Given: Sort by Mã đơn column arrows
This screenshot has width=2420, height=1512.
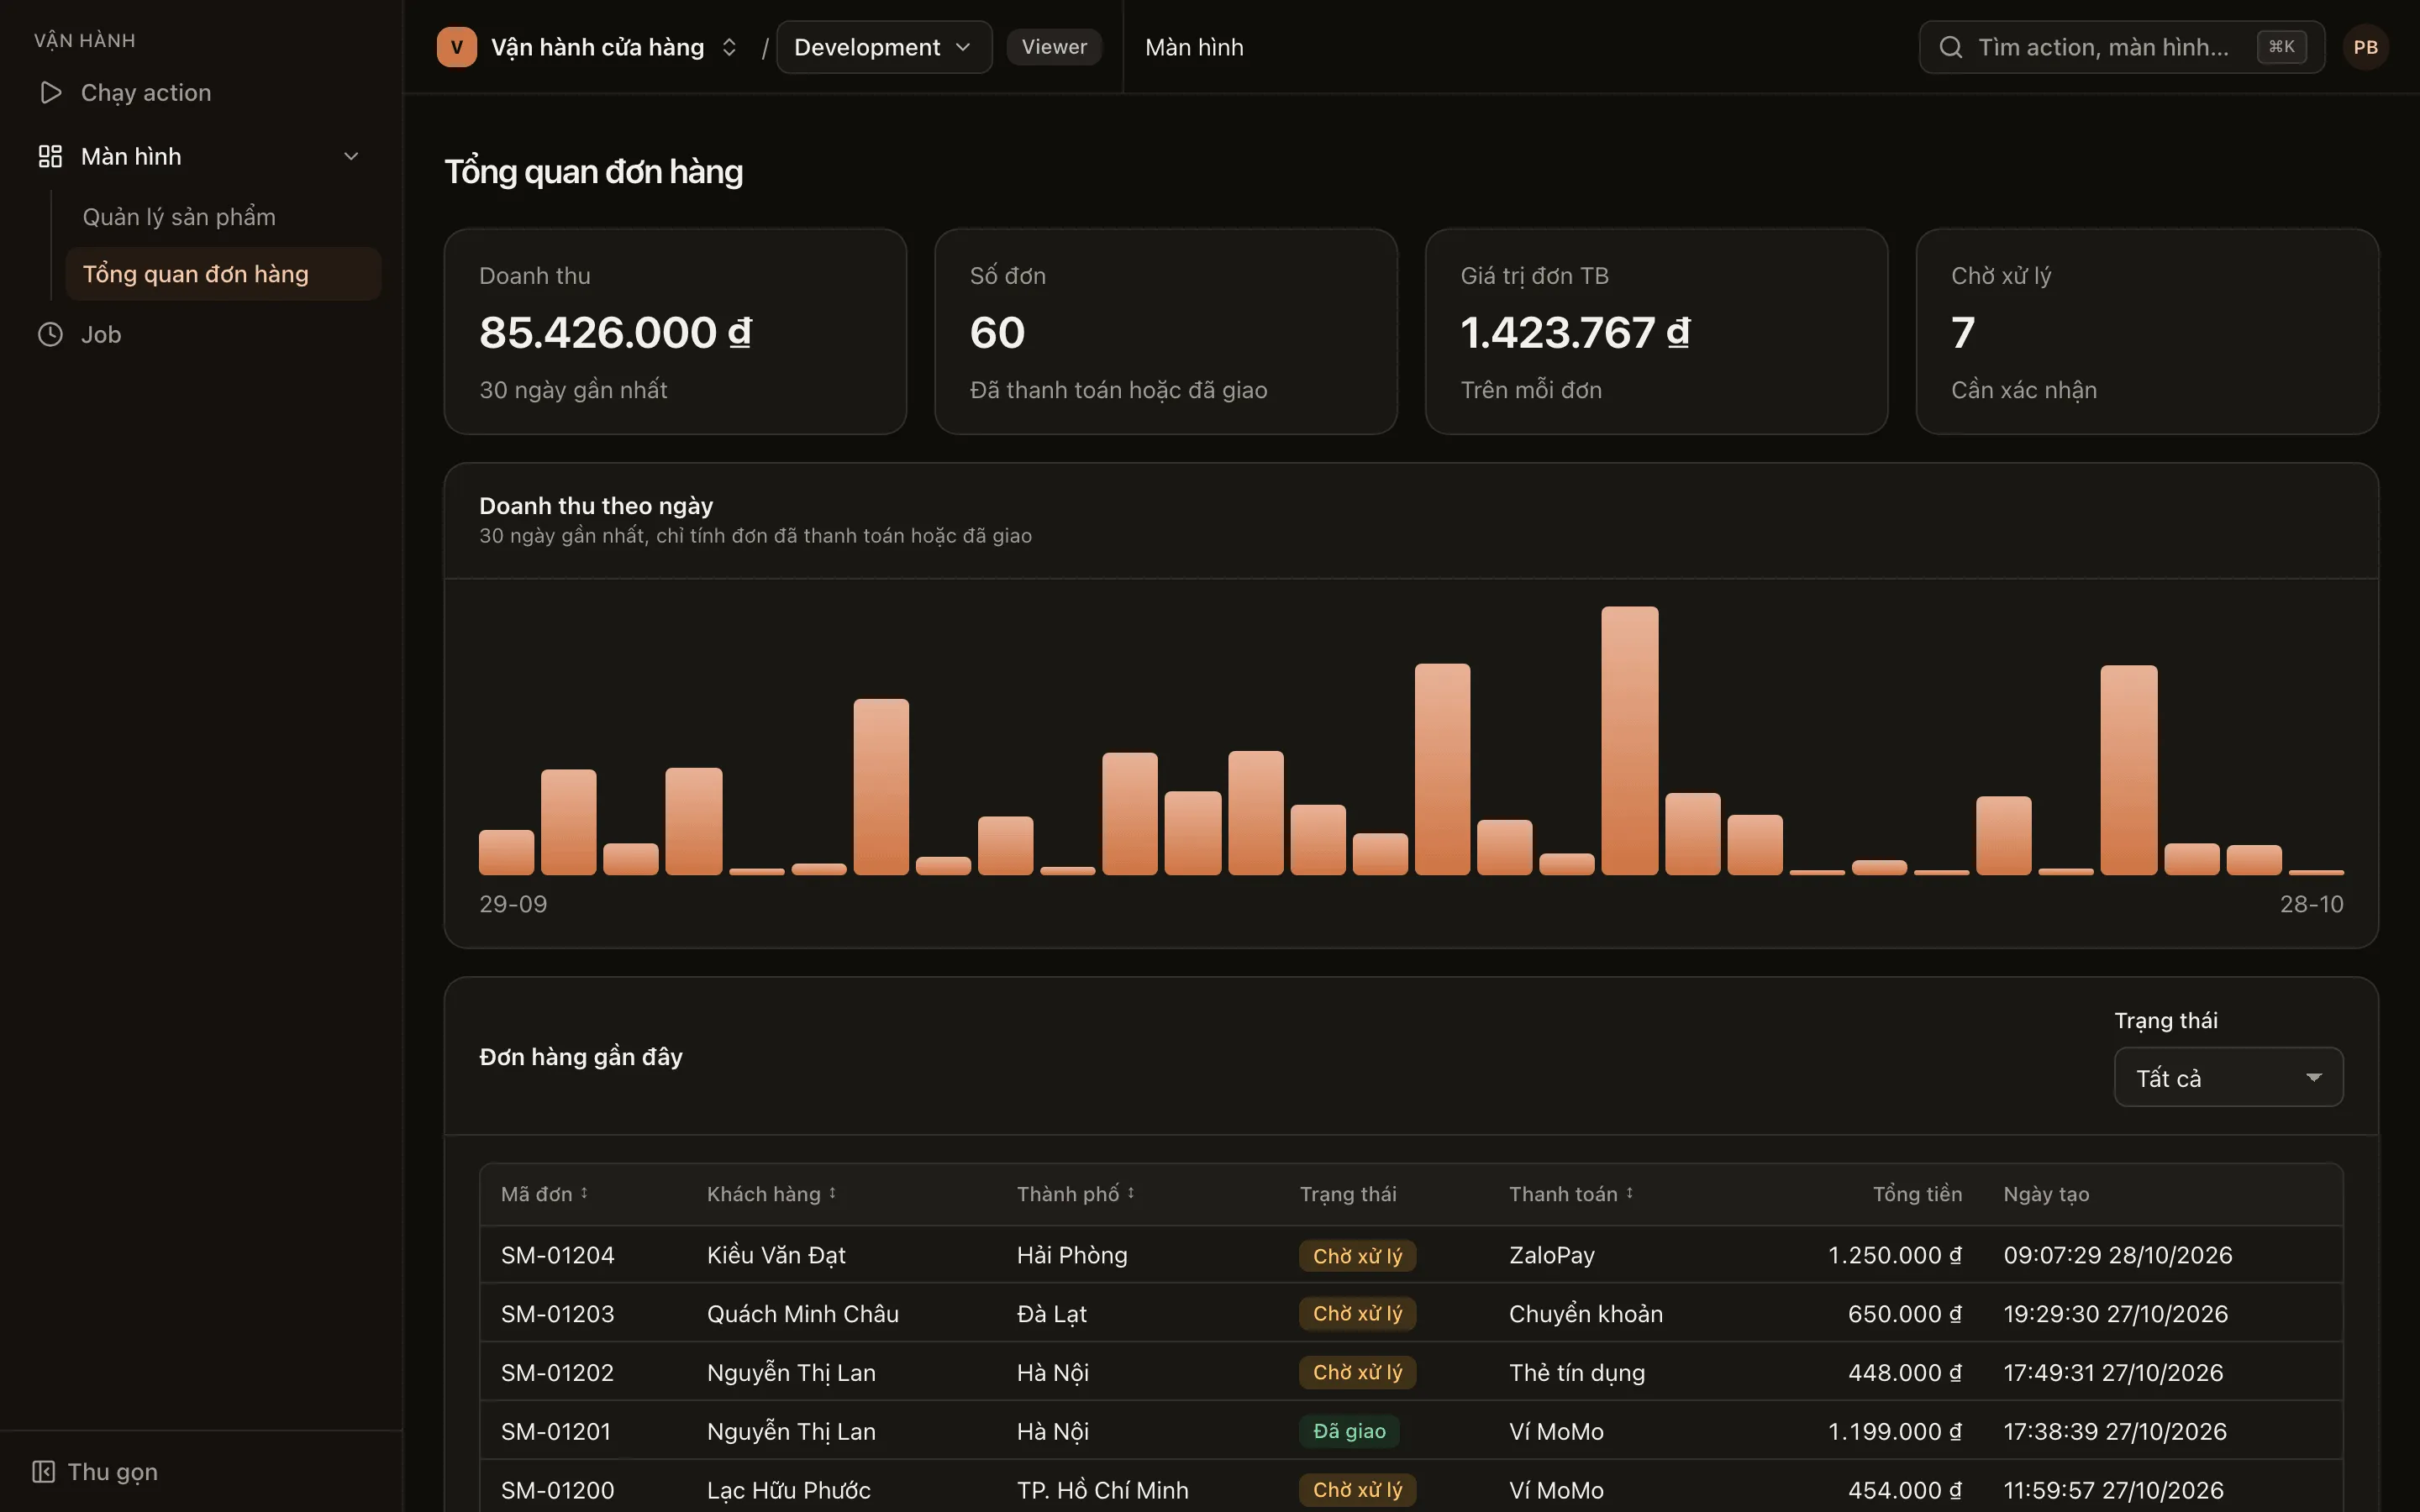Looking at the screenshot, I should coord(584,1193).
